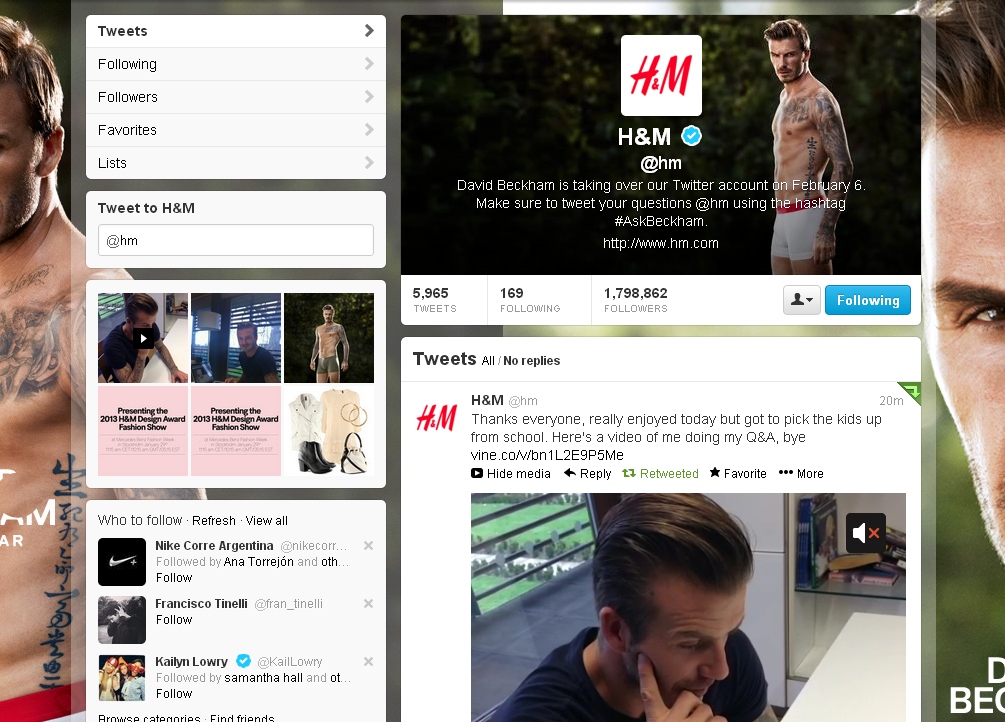Image resolution: width=1005 pixels, height=722 pixels.
Task: Switch to No replies filter
Action: tap(531, 361)
